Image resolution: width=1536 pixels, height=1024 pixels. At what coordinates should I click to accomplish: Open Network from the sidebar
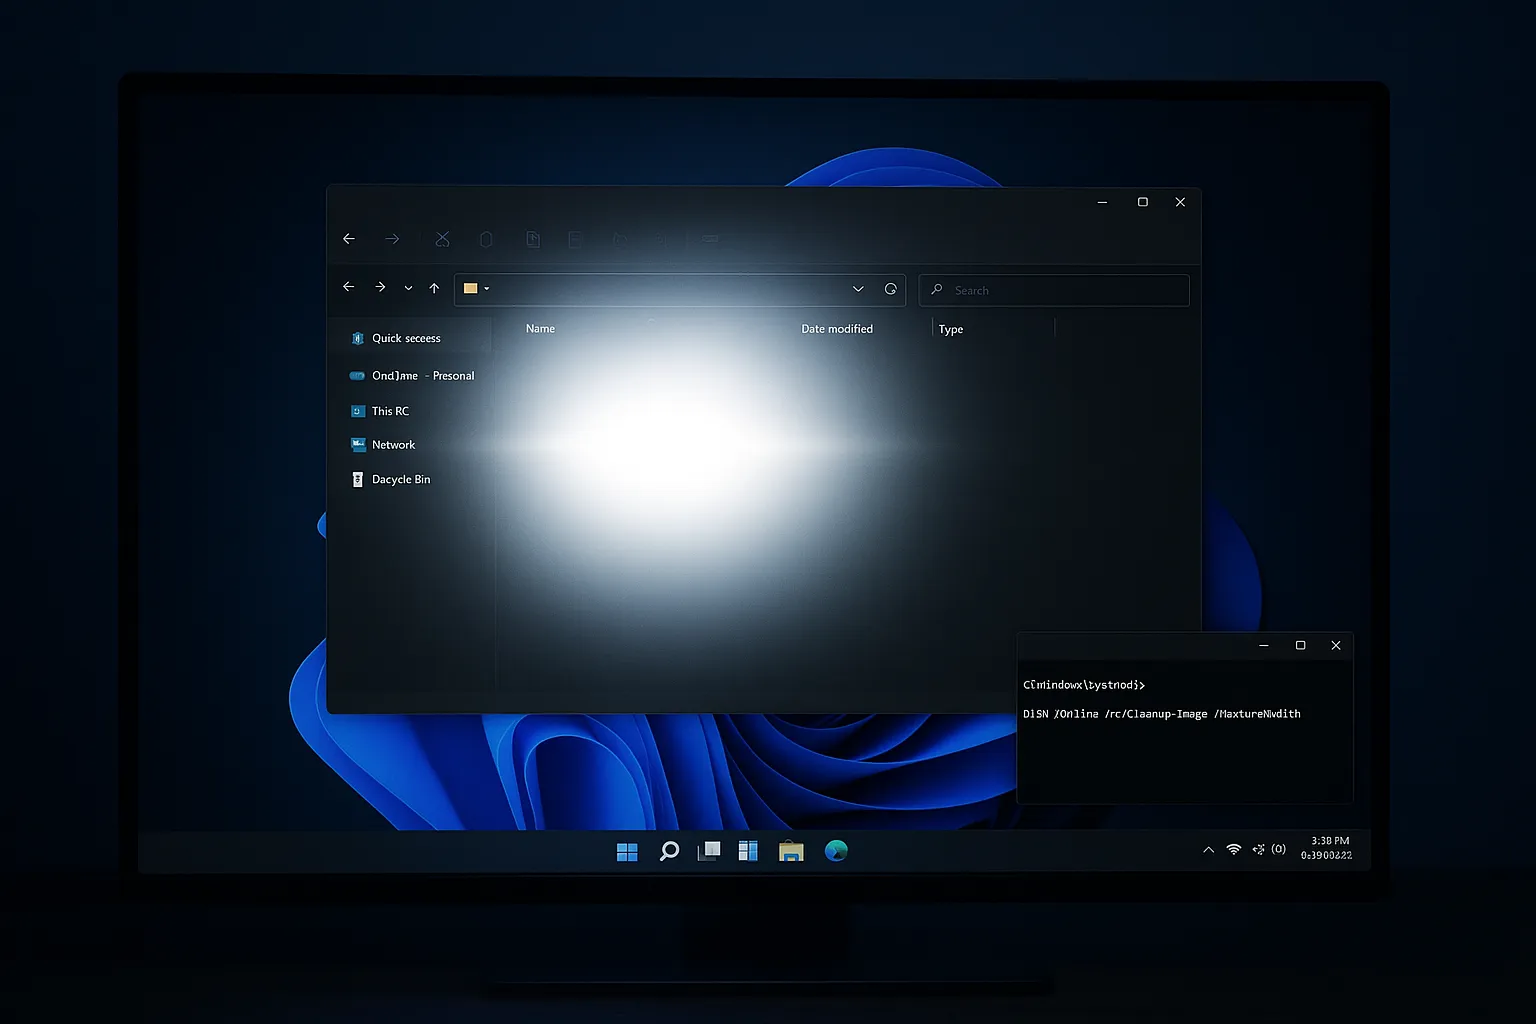click(393, 444)
